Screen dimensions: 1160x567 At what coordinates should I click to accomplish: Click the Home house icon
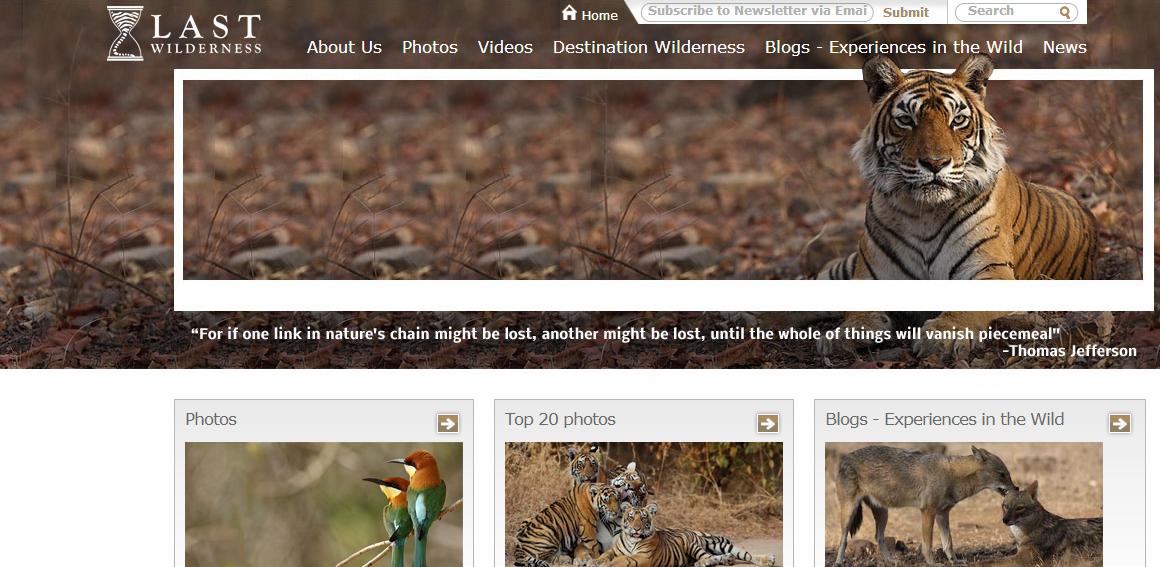click(x=569, y=13)
